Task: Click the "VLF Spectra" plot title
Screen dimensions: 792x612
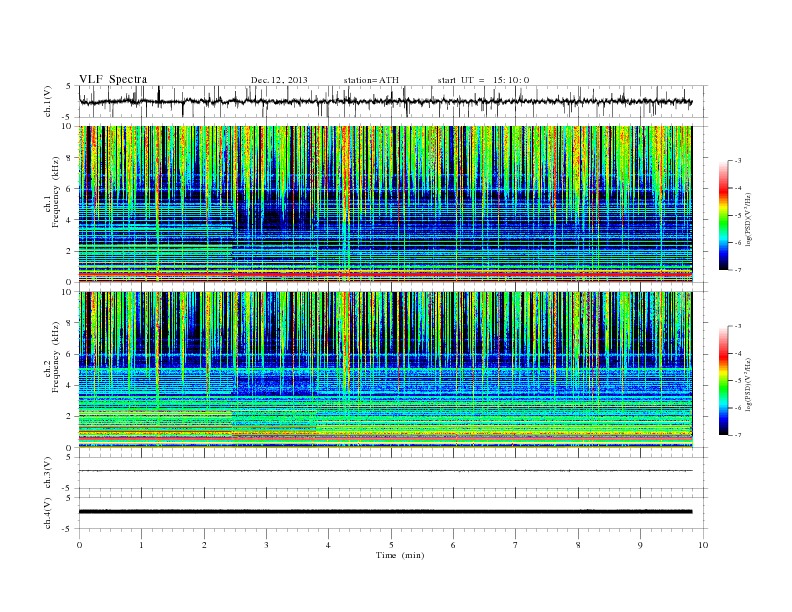Action: [113, 79]
